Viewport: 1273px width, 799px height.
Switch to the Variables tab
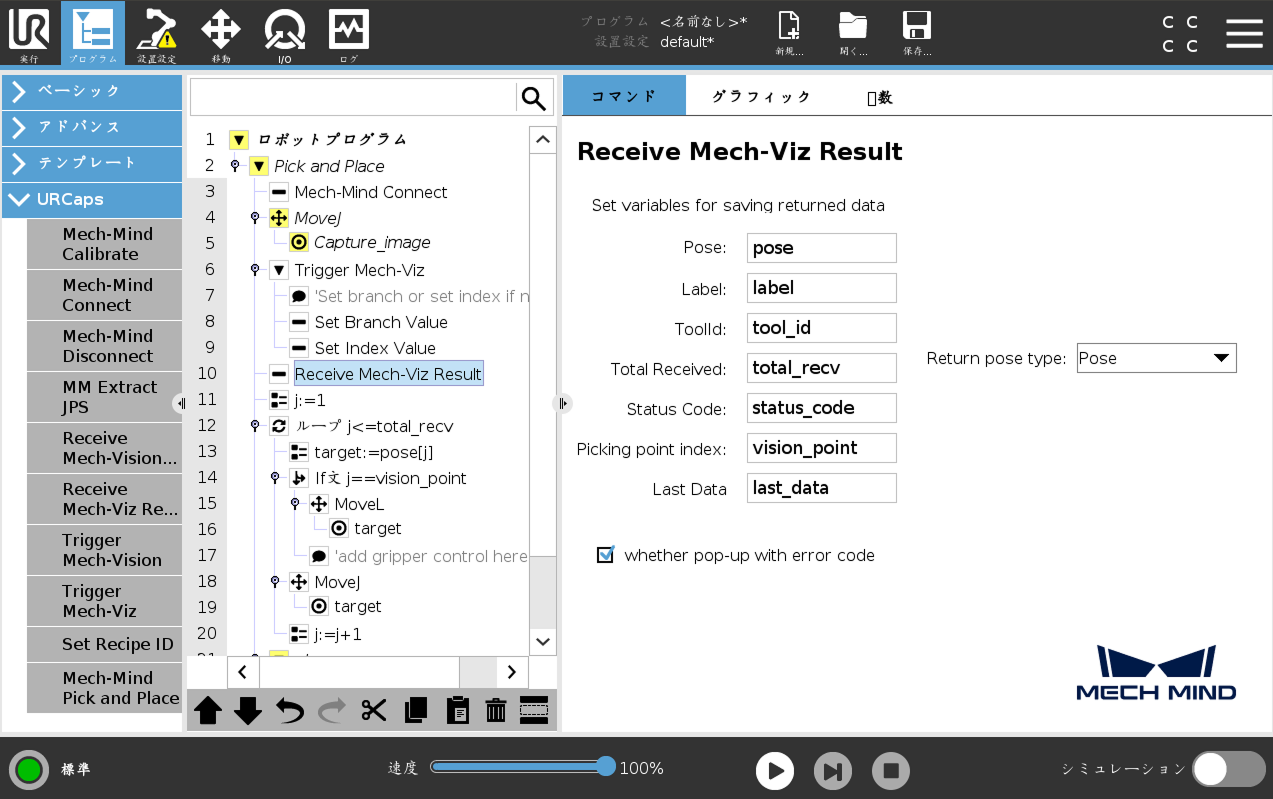point(879,97)
